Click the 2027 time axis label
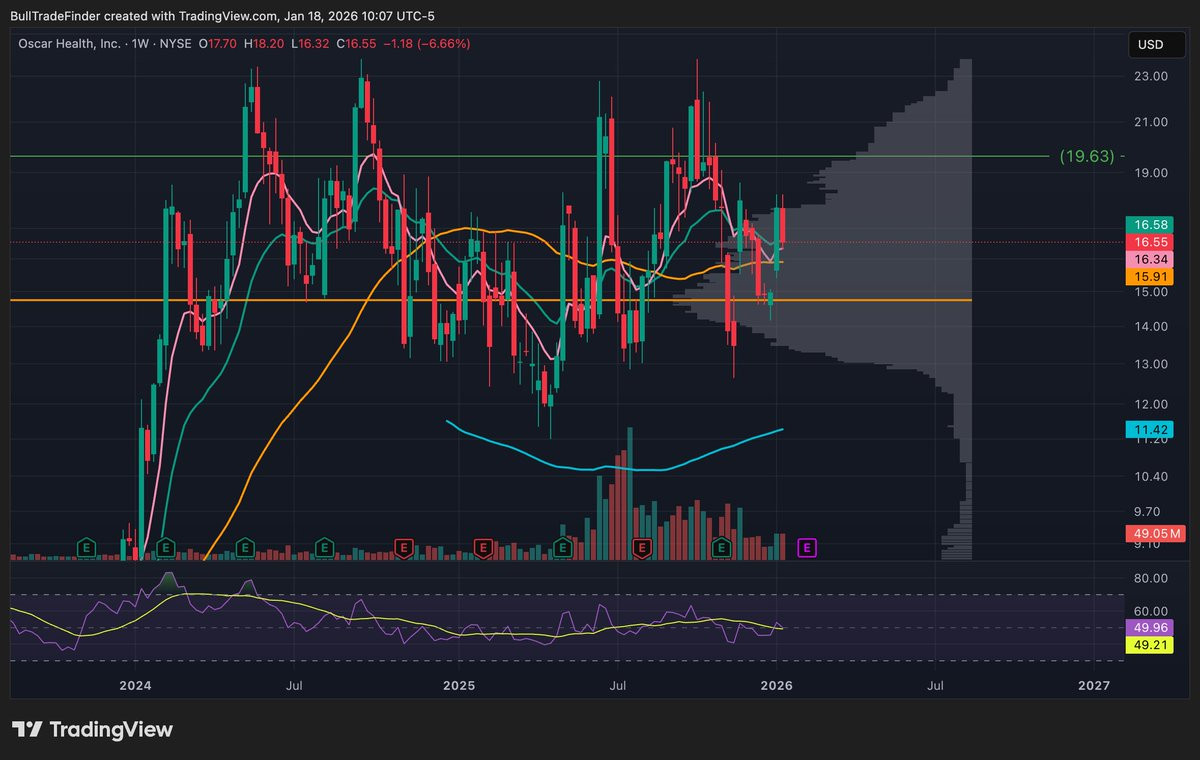Screen dimensions: 1200x760 [x=1095, y=686]
